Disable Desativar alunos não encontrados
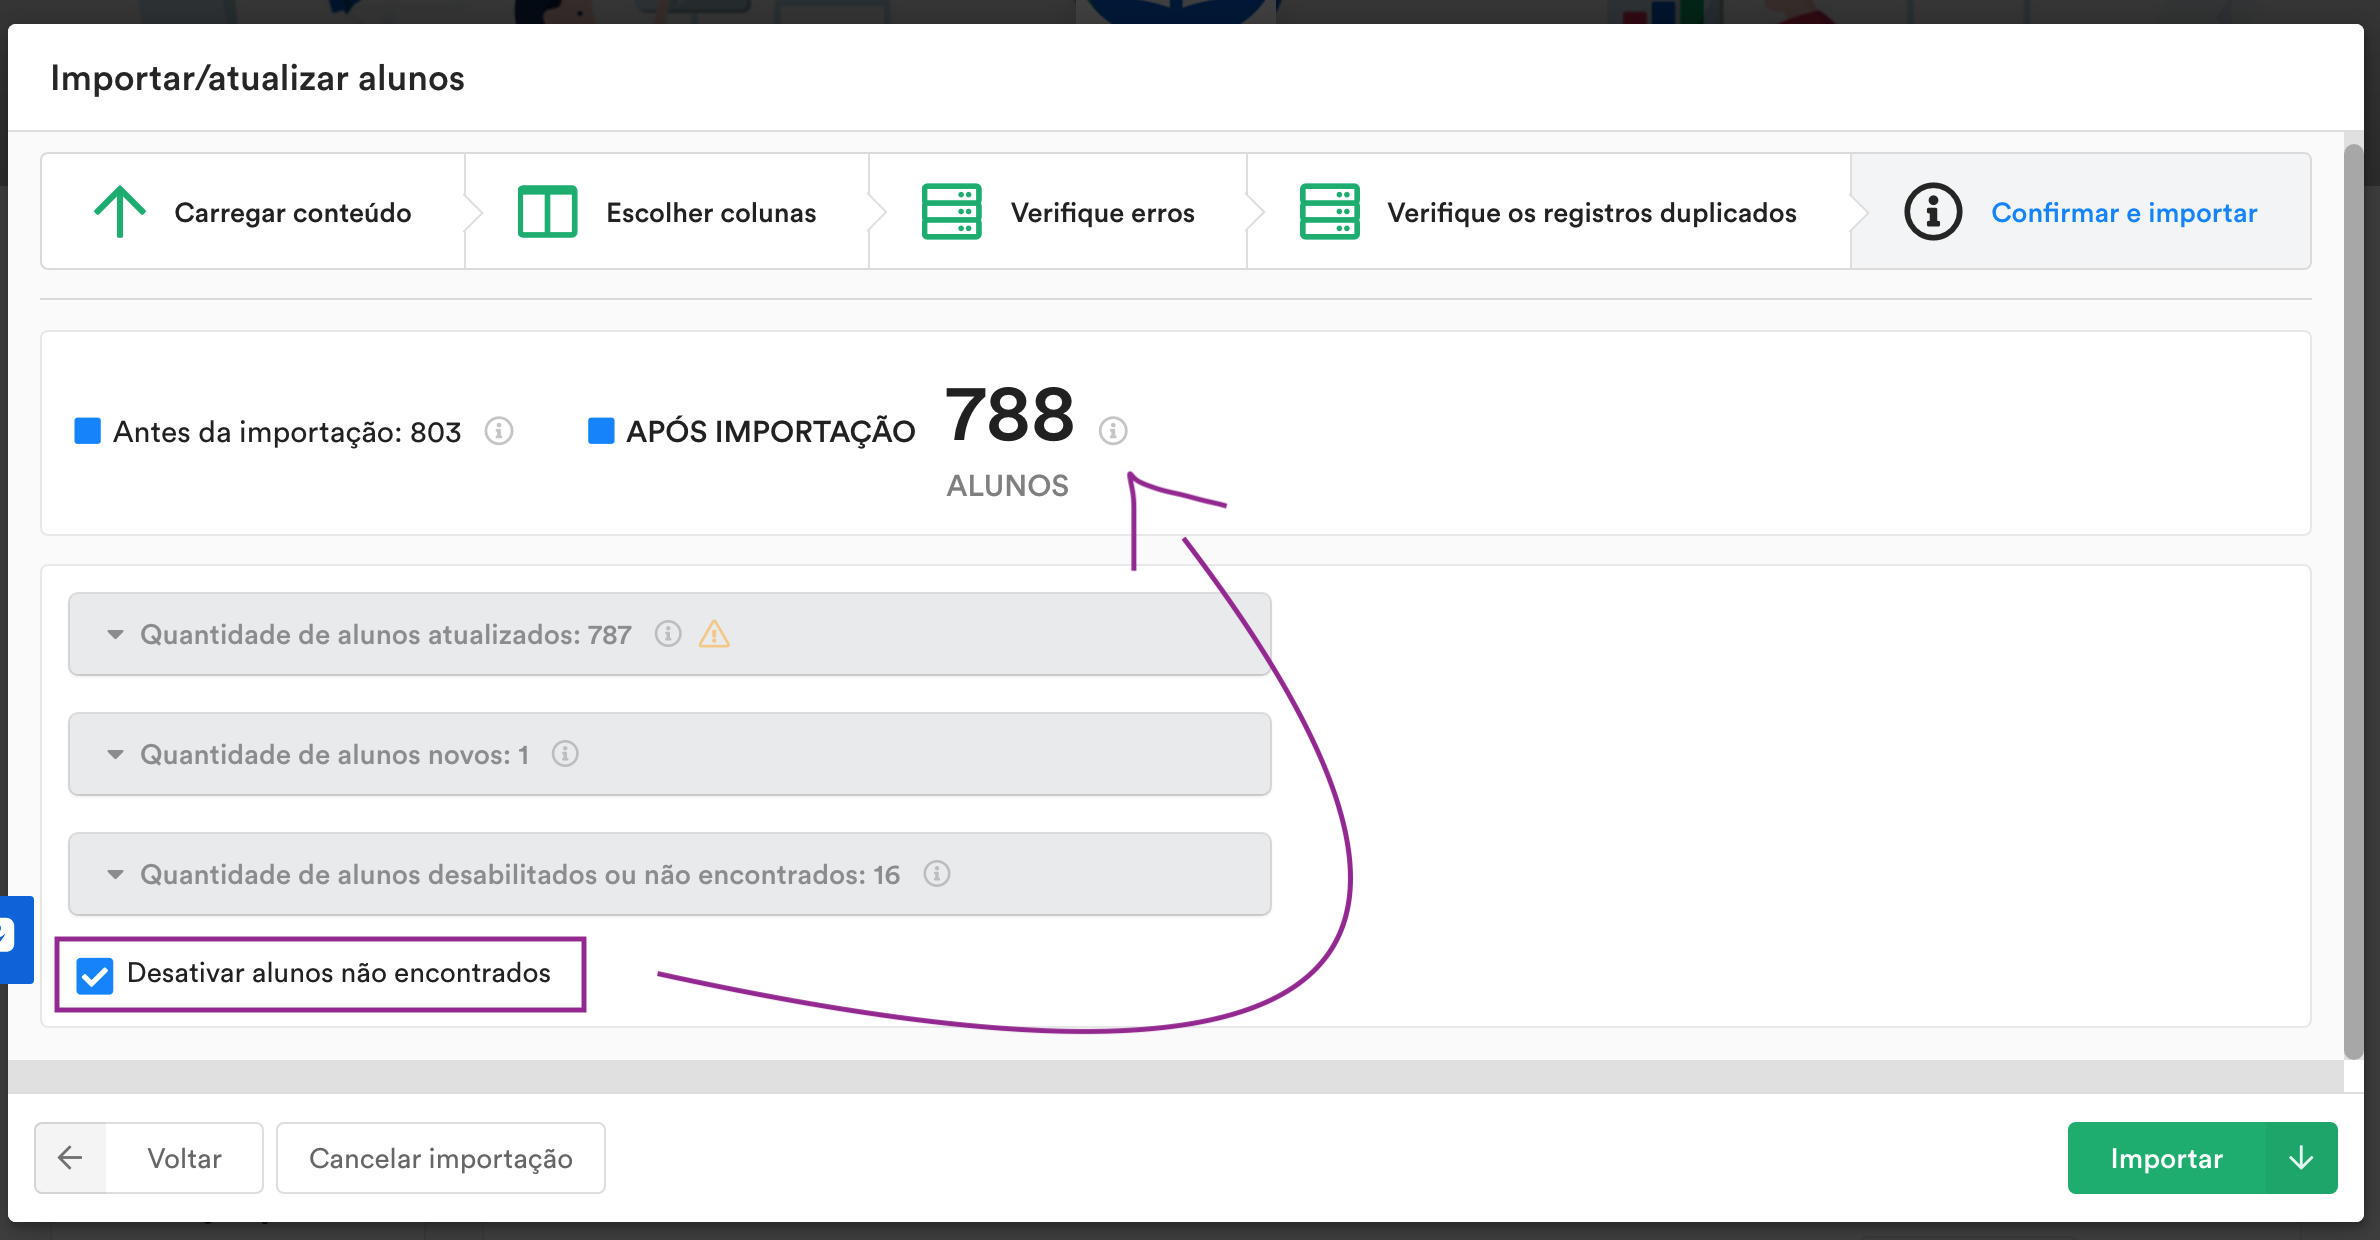The height and width of the screenshot is (1240, 2380). coord(95,975)
